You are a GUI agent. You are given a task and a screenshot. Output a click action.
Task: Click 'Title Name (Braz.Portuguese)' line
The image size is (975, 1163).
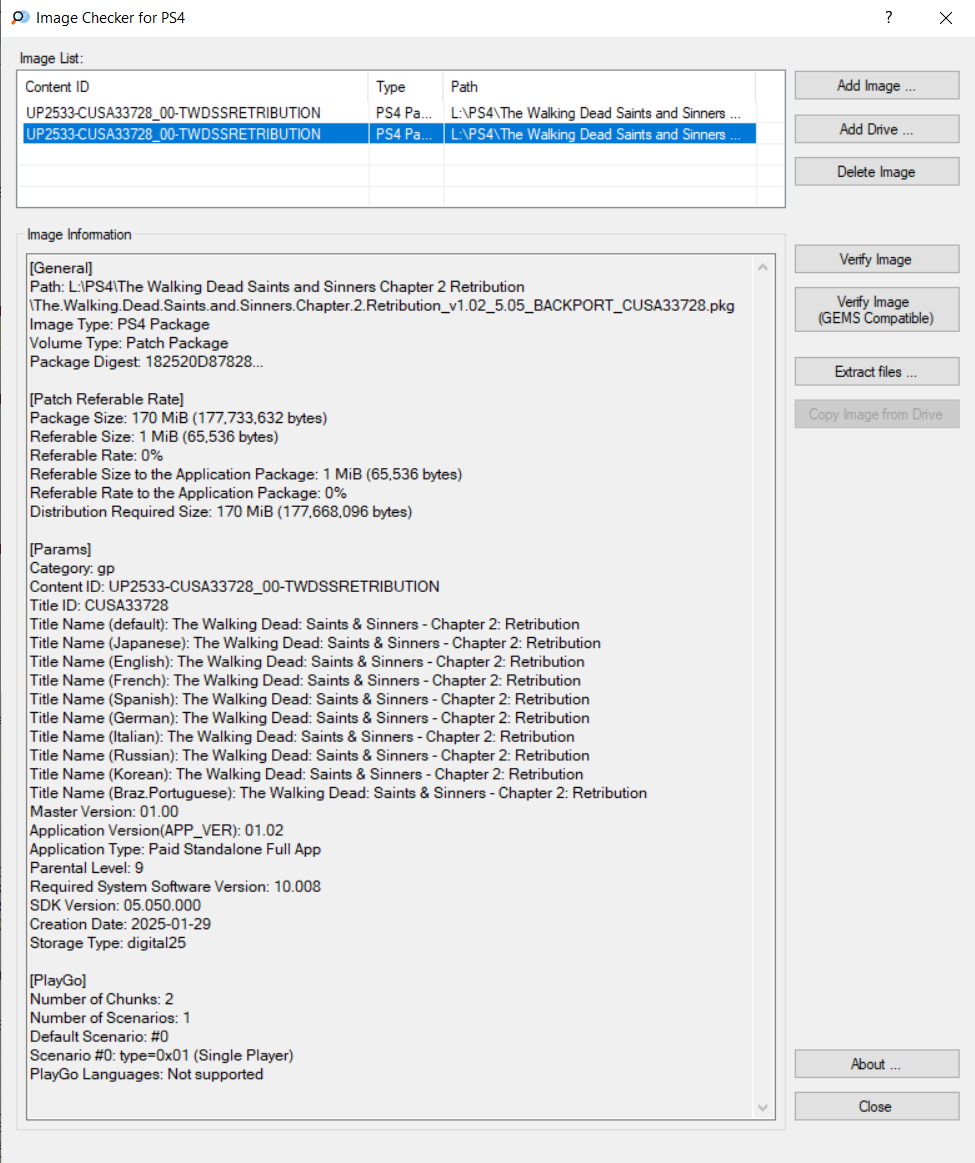(338, 793)
